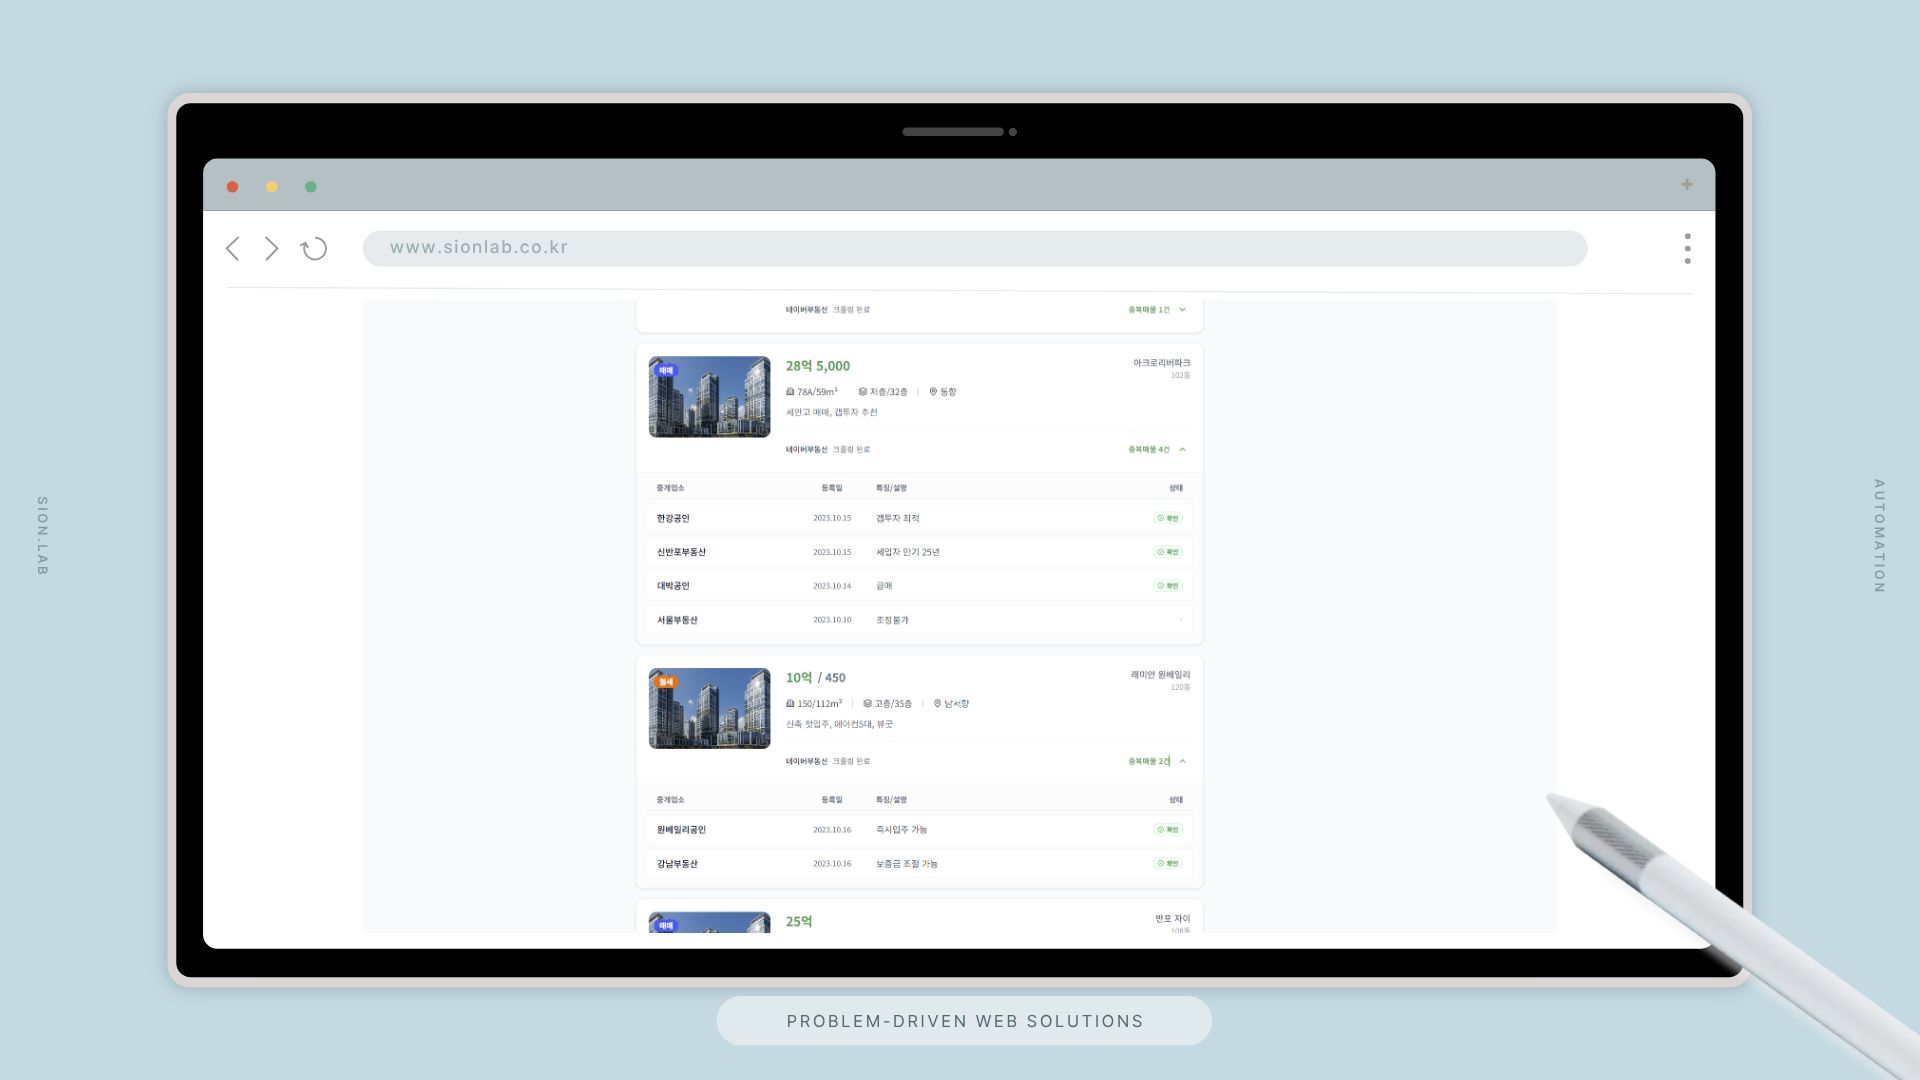Open the 신반포부동산 agency row
1920x1080 pixels.
(x=681, y=552)
